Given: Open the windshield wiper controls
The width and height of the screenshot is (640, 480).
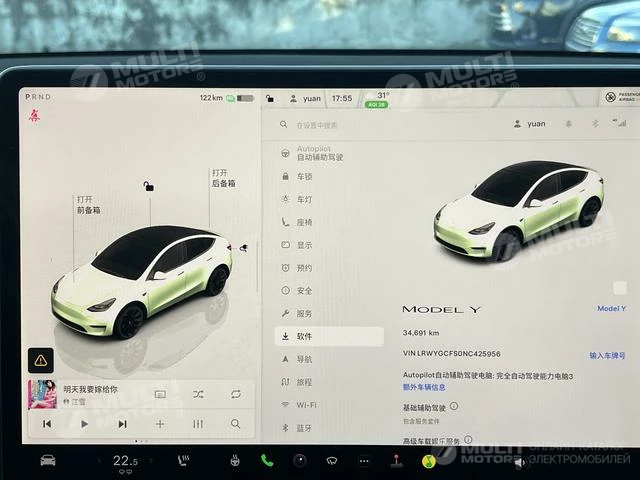Looking at the screenshot, I should pyautogui.click(x=332, y=461).
